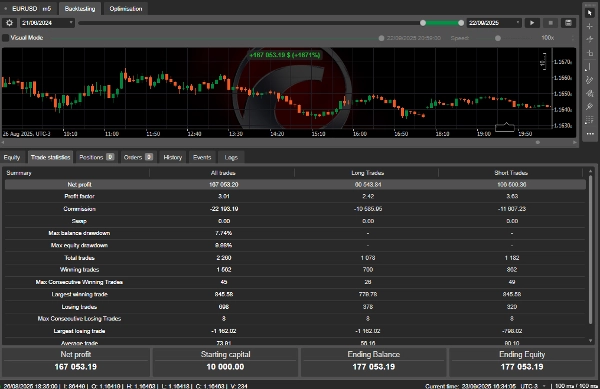Select the crosshair tool
The height and width of the screenshot is (389, 600).
pyautogui.click(x=590, y=26)
